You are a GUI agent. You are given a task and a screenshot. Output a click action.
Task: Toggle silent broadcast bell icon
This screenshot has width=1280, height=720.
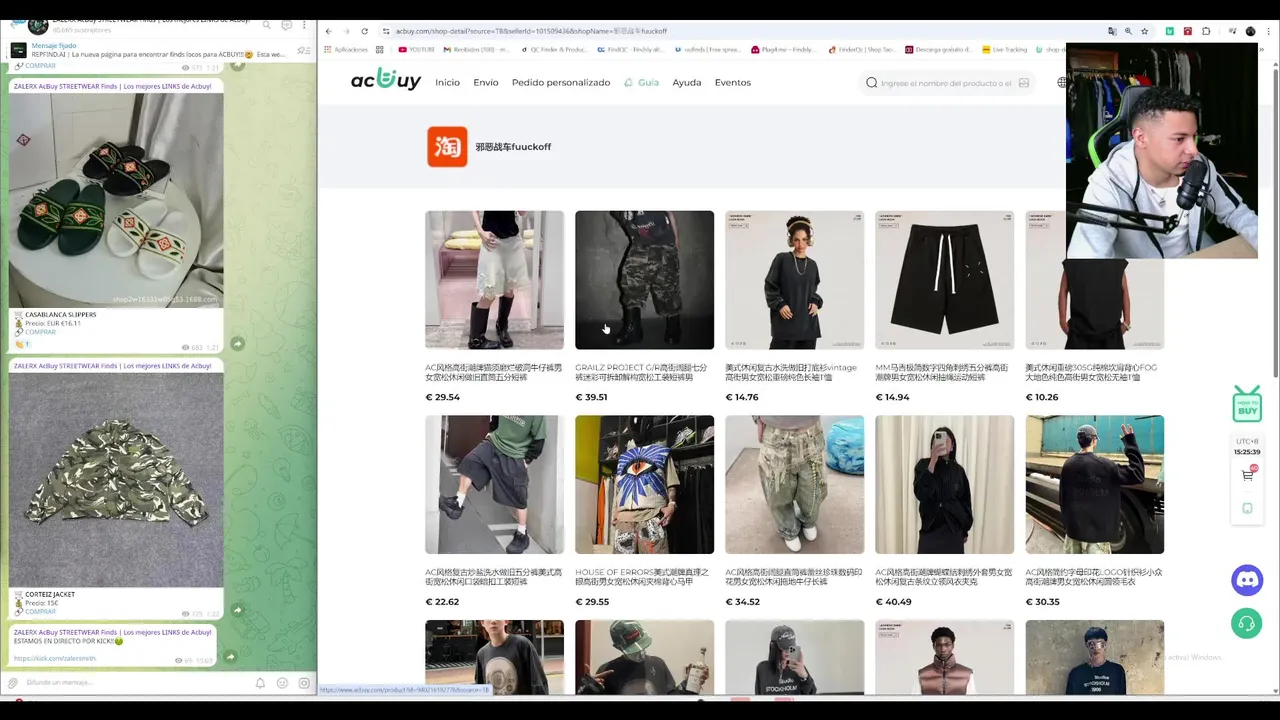[260, 683]
